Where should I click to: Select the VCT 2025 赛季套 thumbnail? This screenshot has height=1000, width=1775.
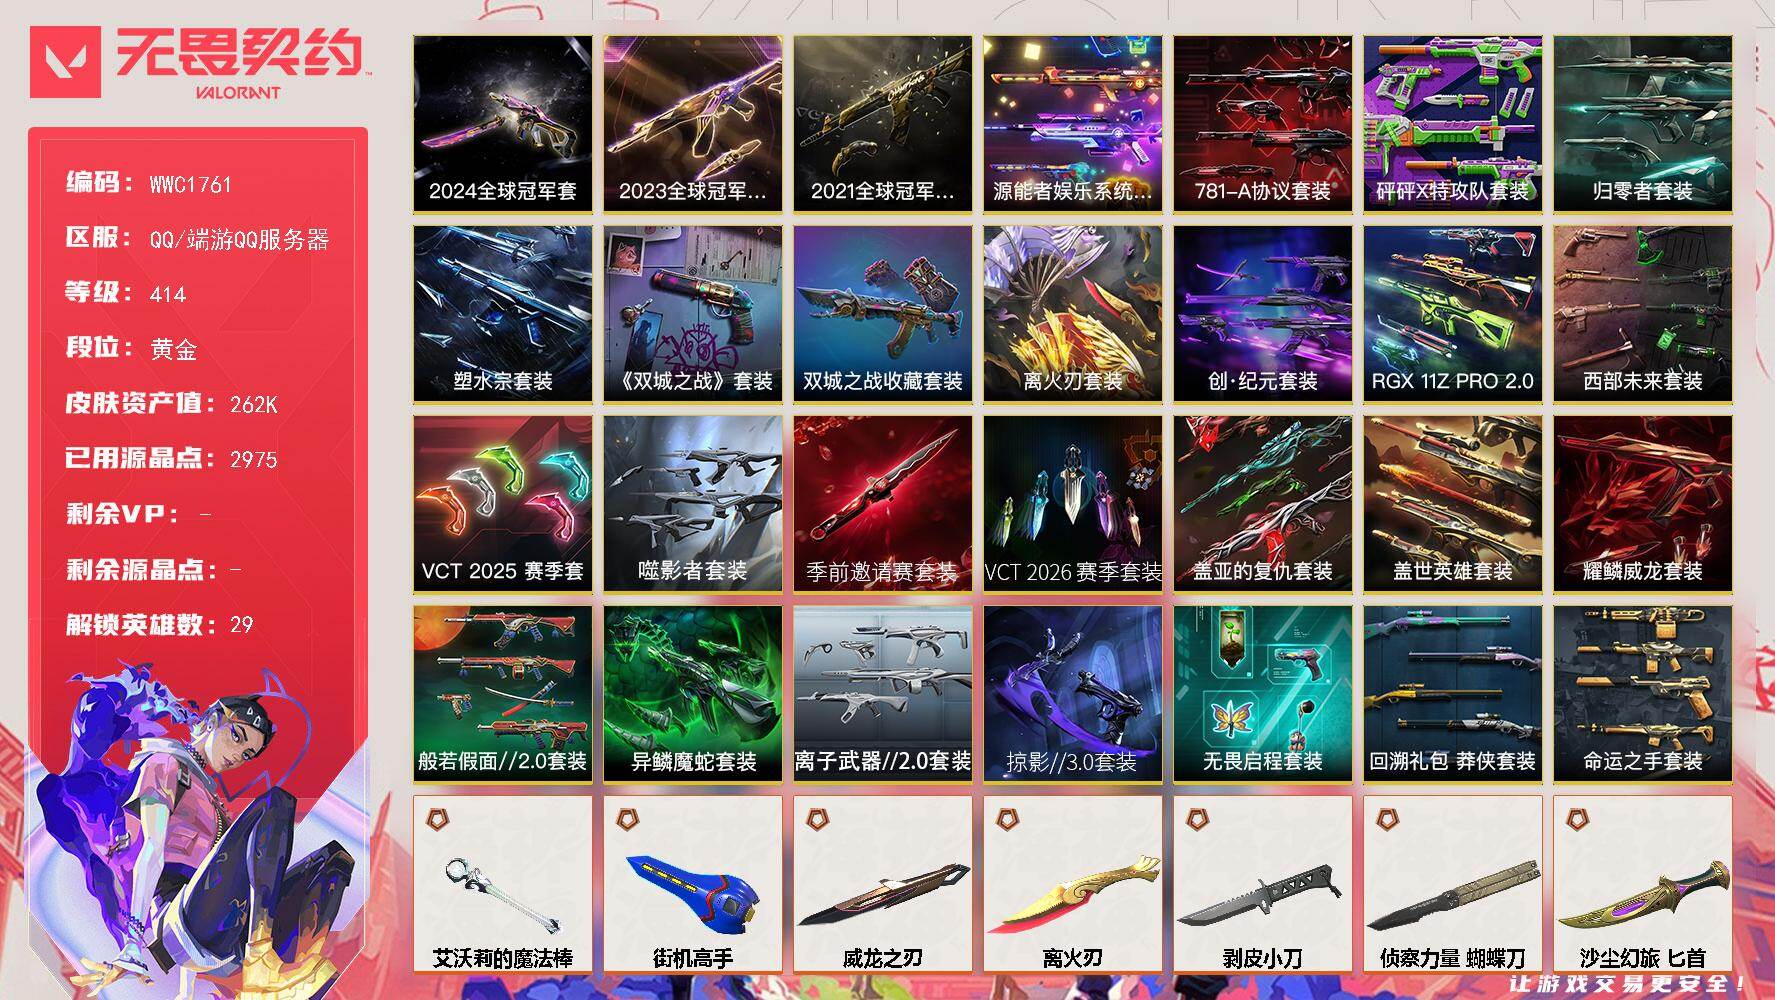(503, 504)
